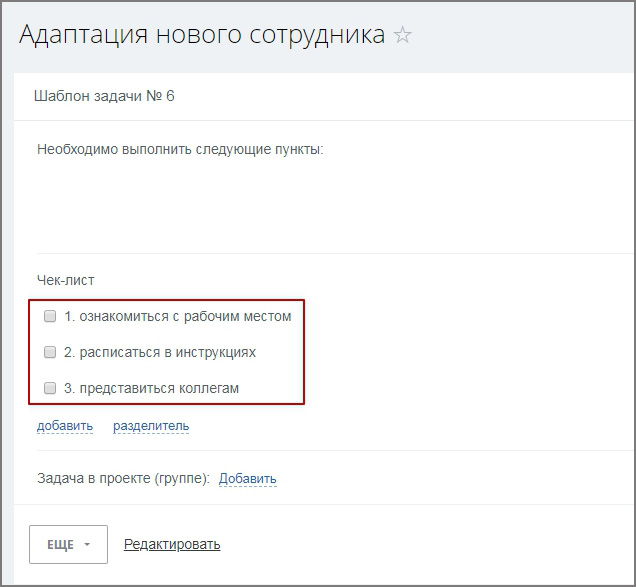Tick the "расписаться в инструкциях" checkbox

click(x=50, y=352)
